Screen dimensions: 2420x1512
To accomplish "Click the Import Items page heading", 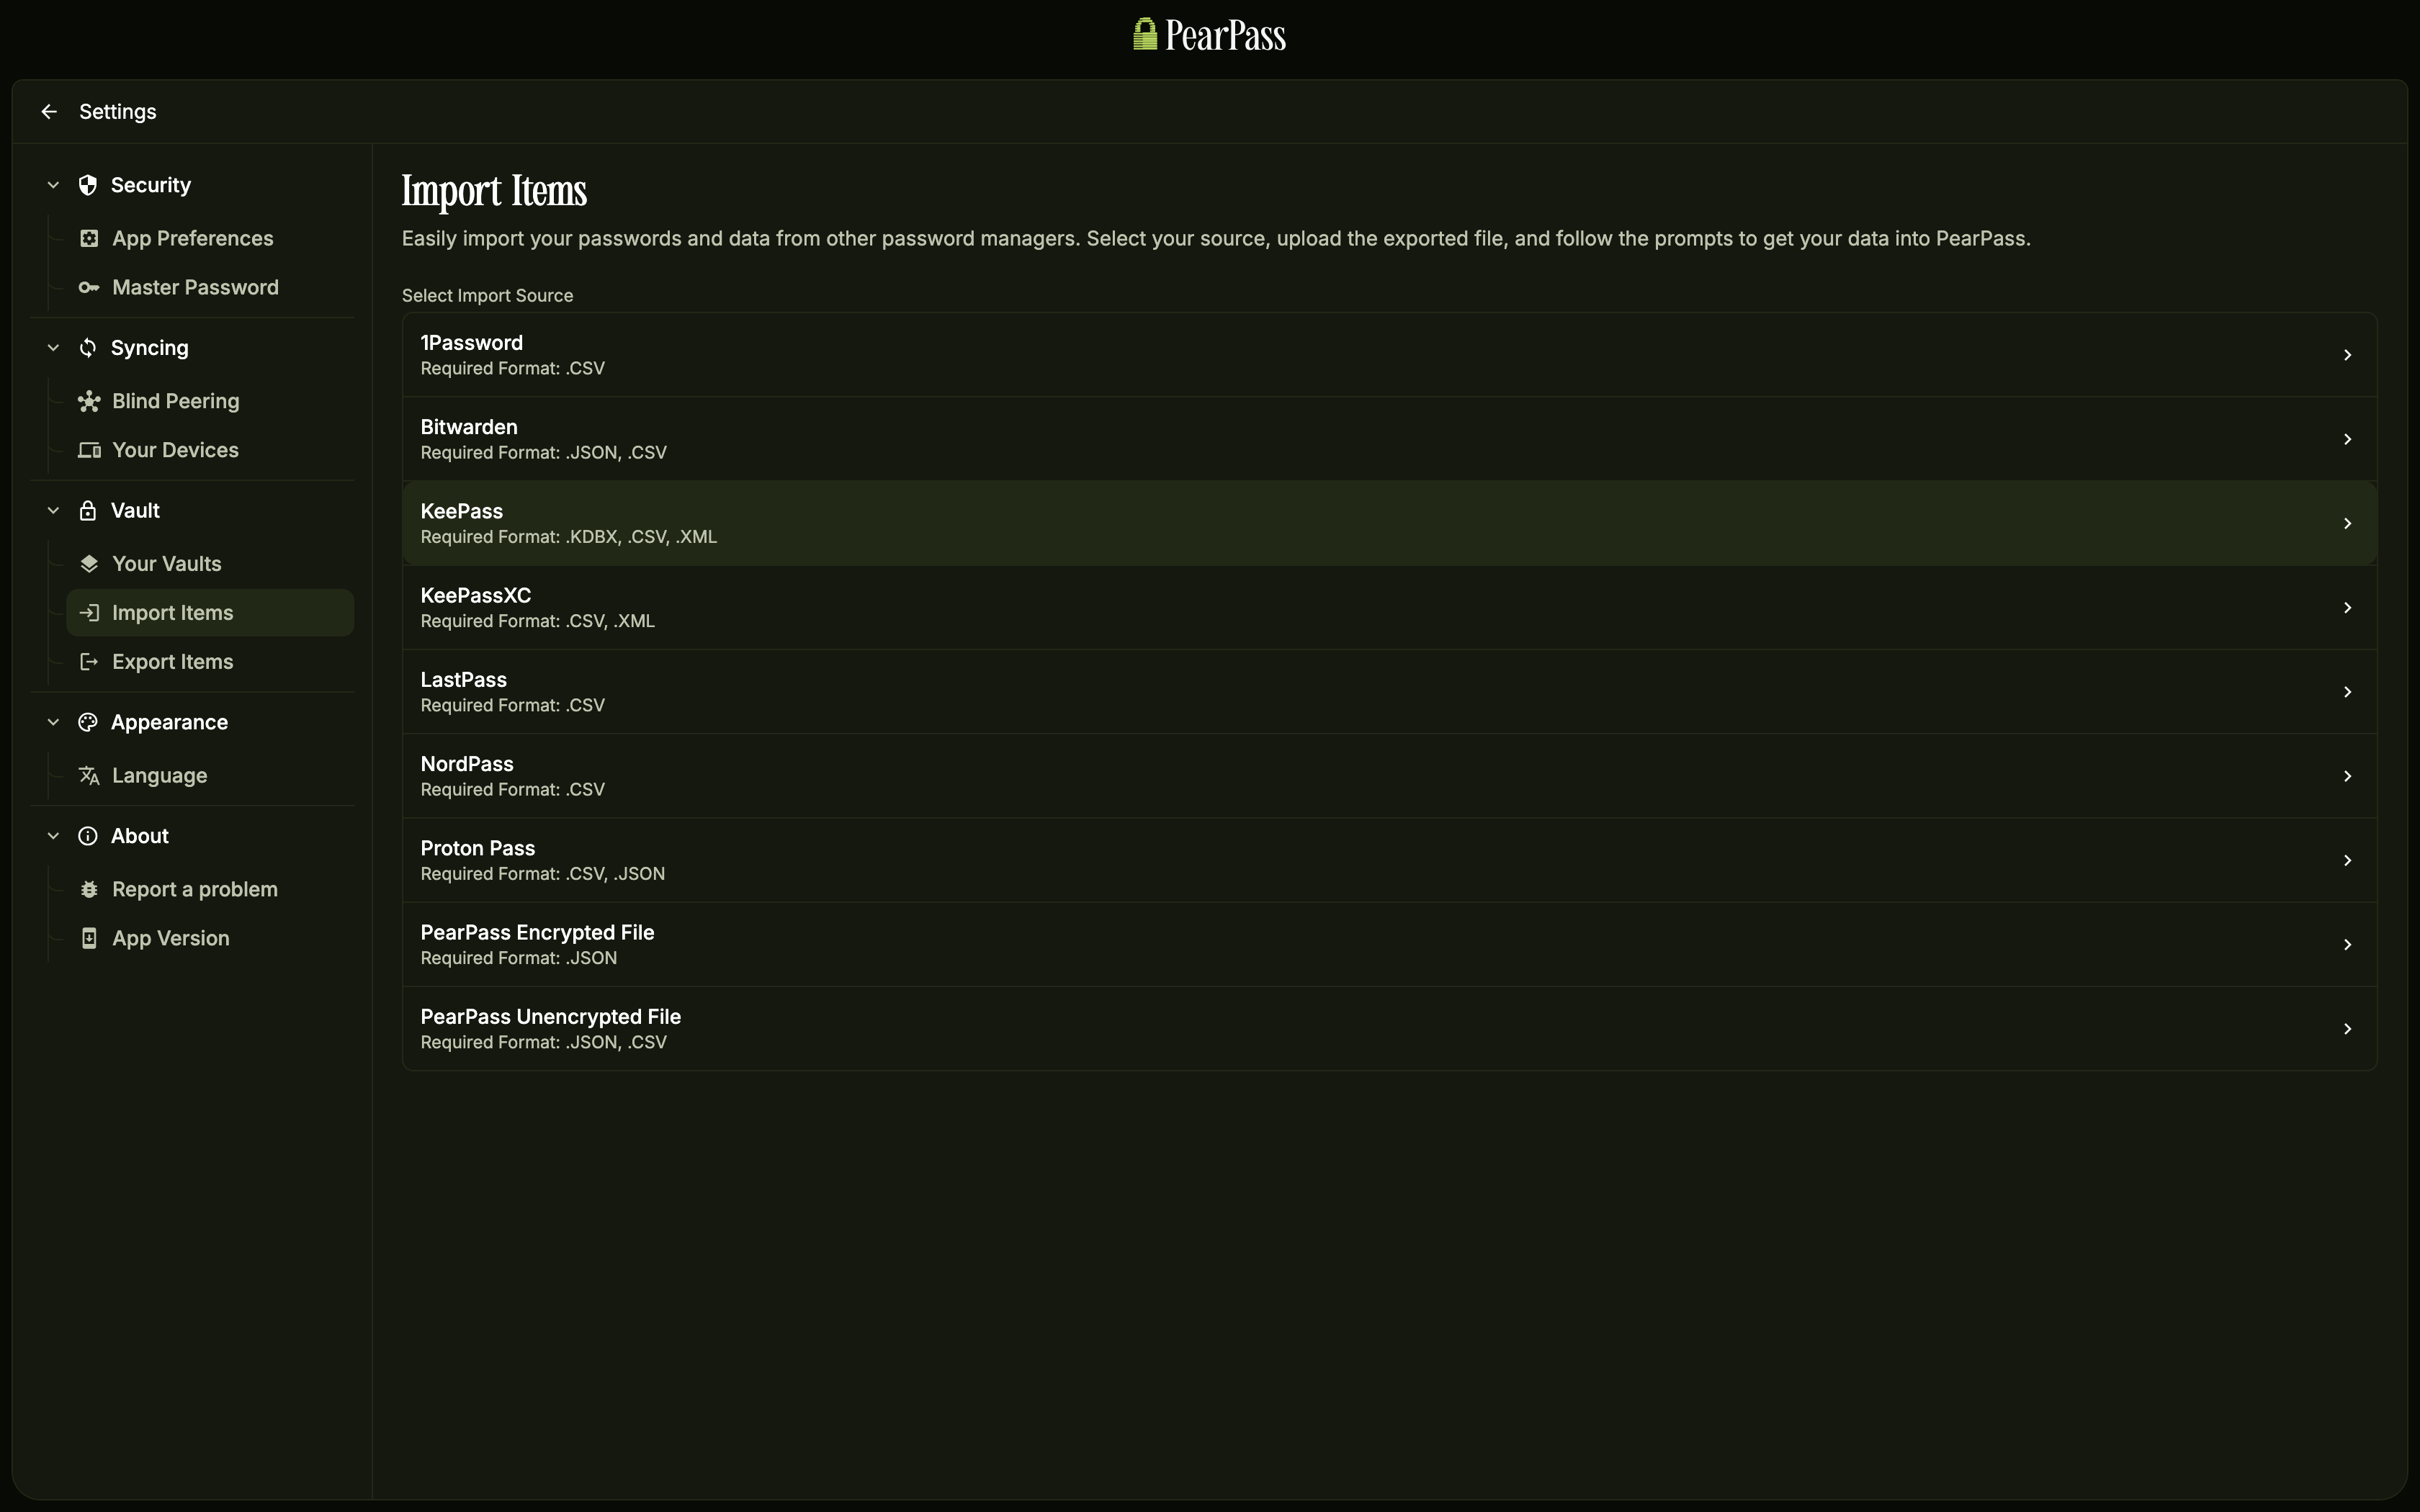I will pos(494,191).
